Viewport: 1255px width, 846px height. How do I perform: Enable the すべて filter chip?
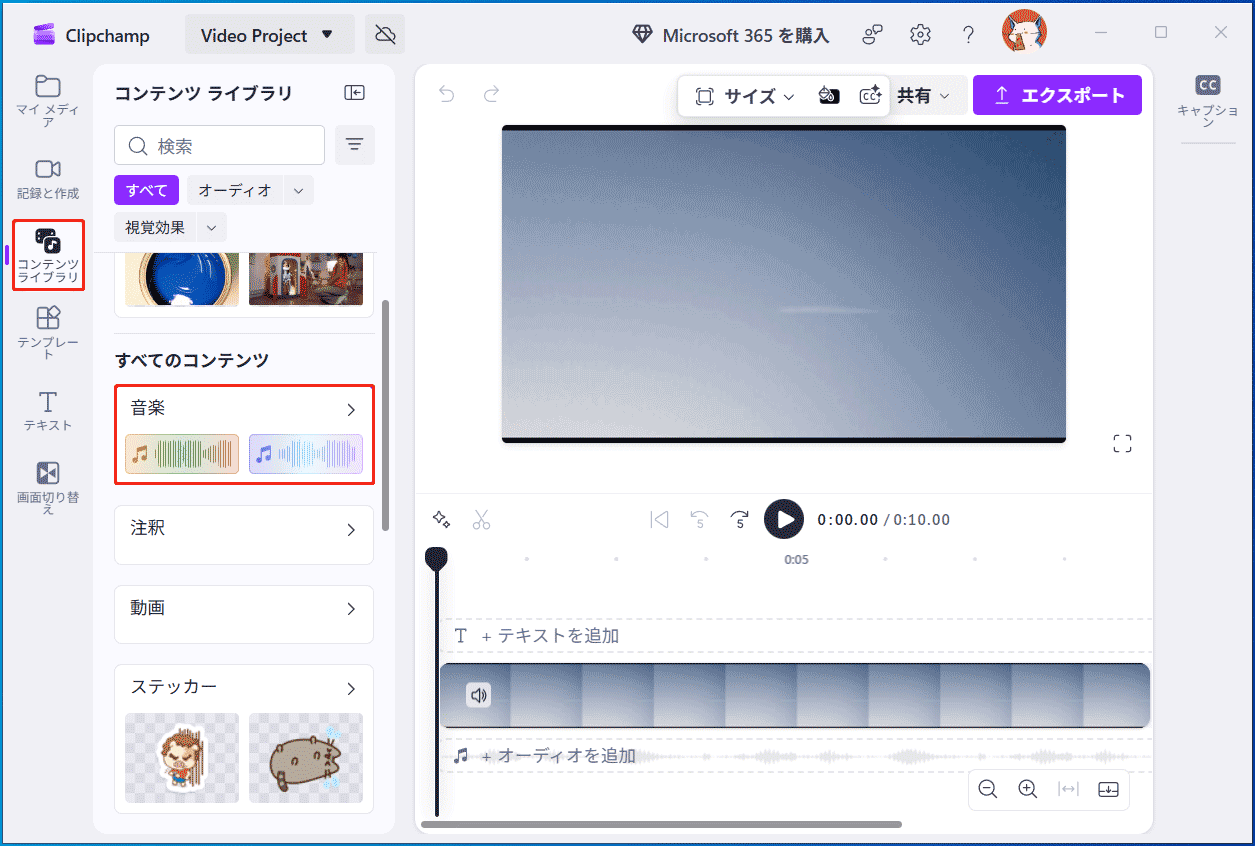pos(146,189)
